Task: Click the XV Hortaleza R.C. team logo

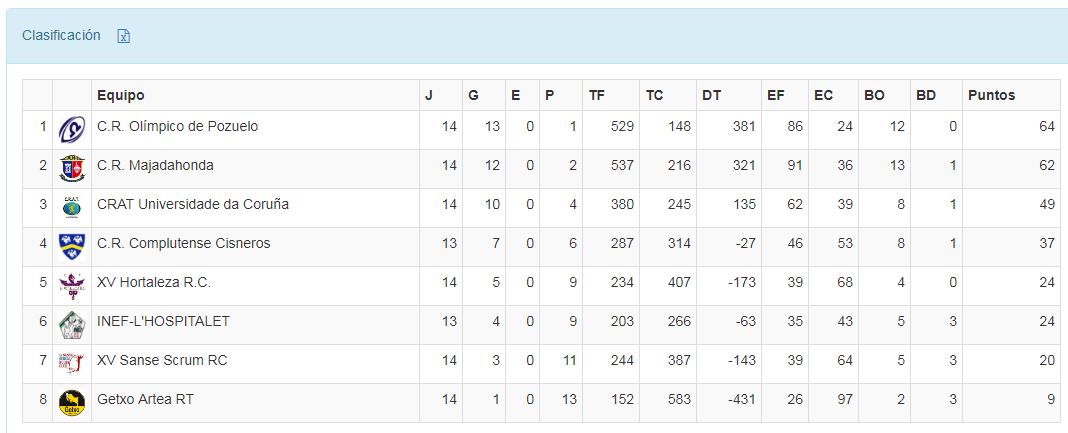Action: coord(72,285)
